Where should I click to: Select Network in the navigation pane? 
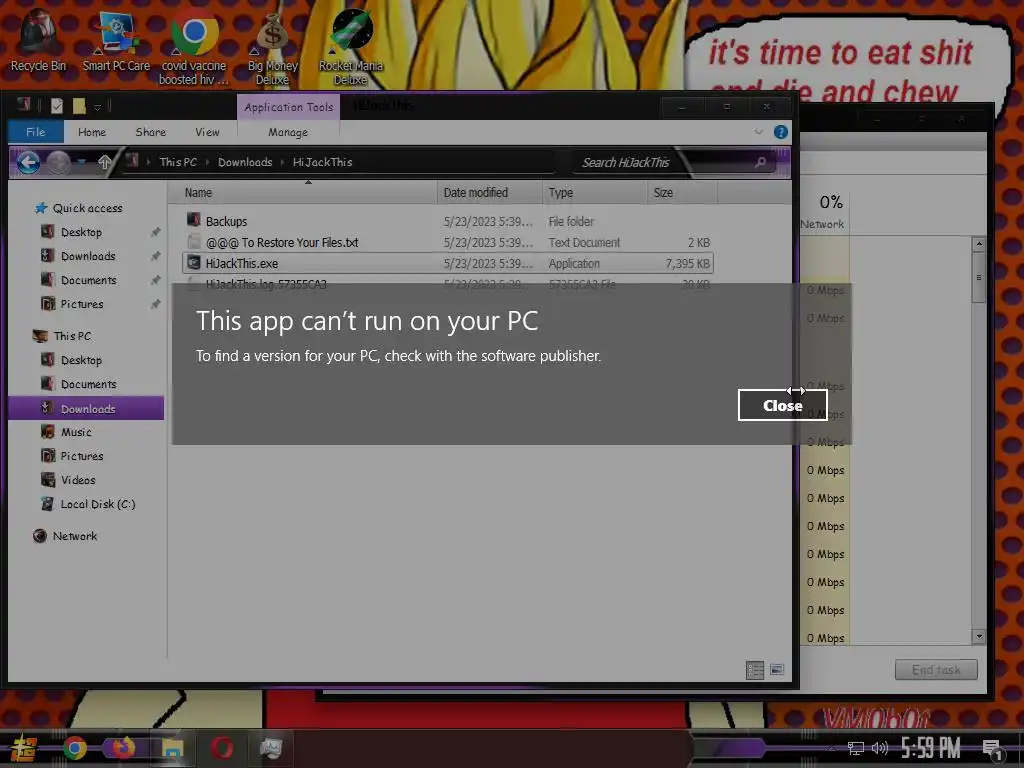pos(74,536)
